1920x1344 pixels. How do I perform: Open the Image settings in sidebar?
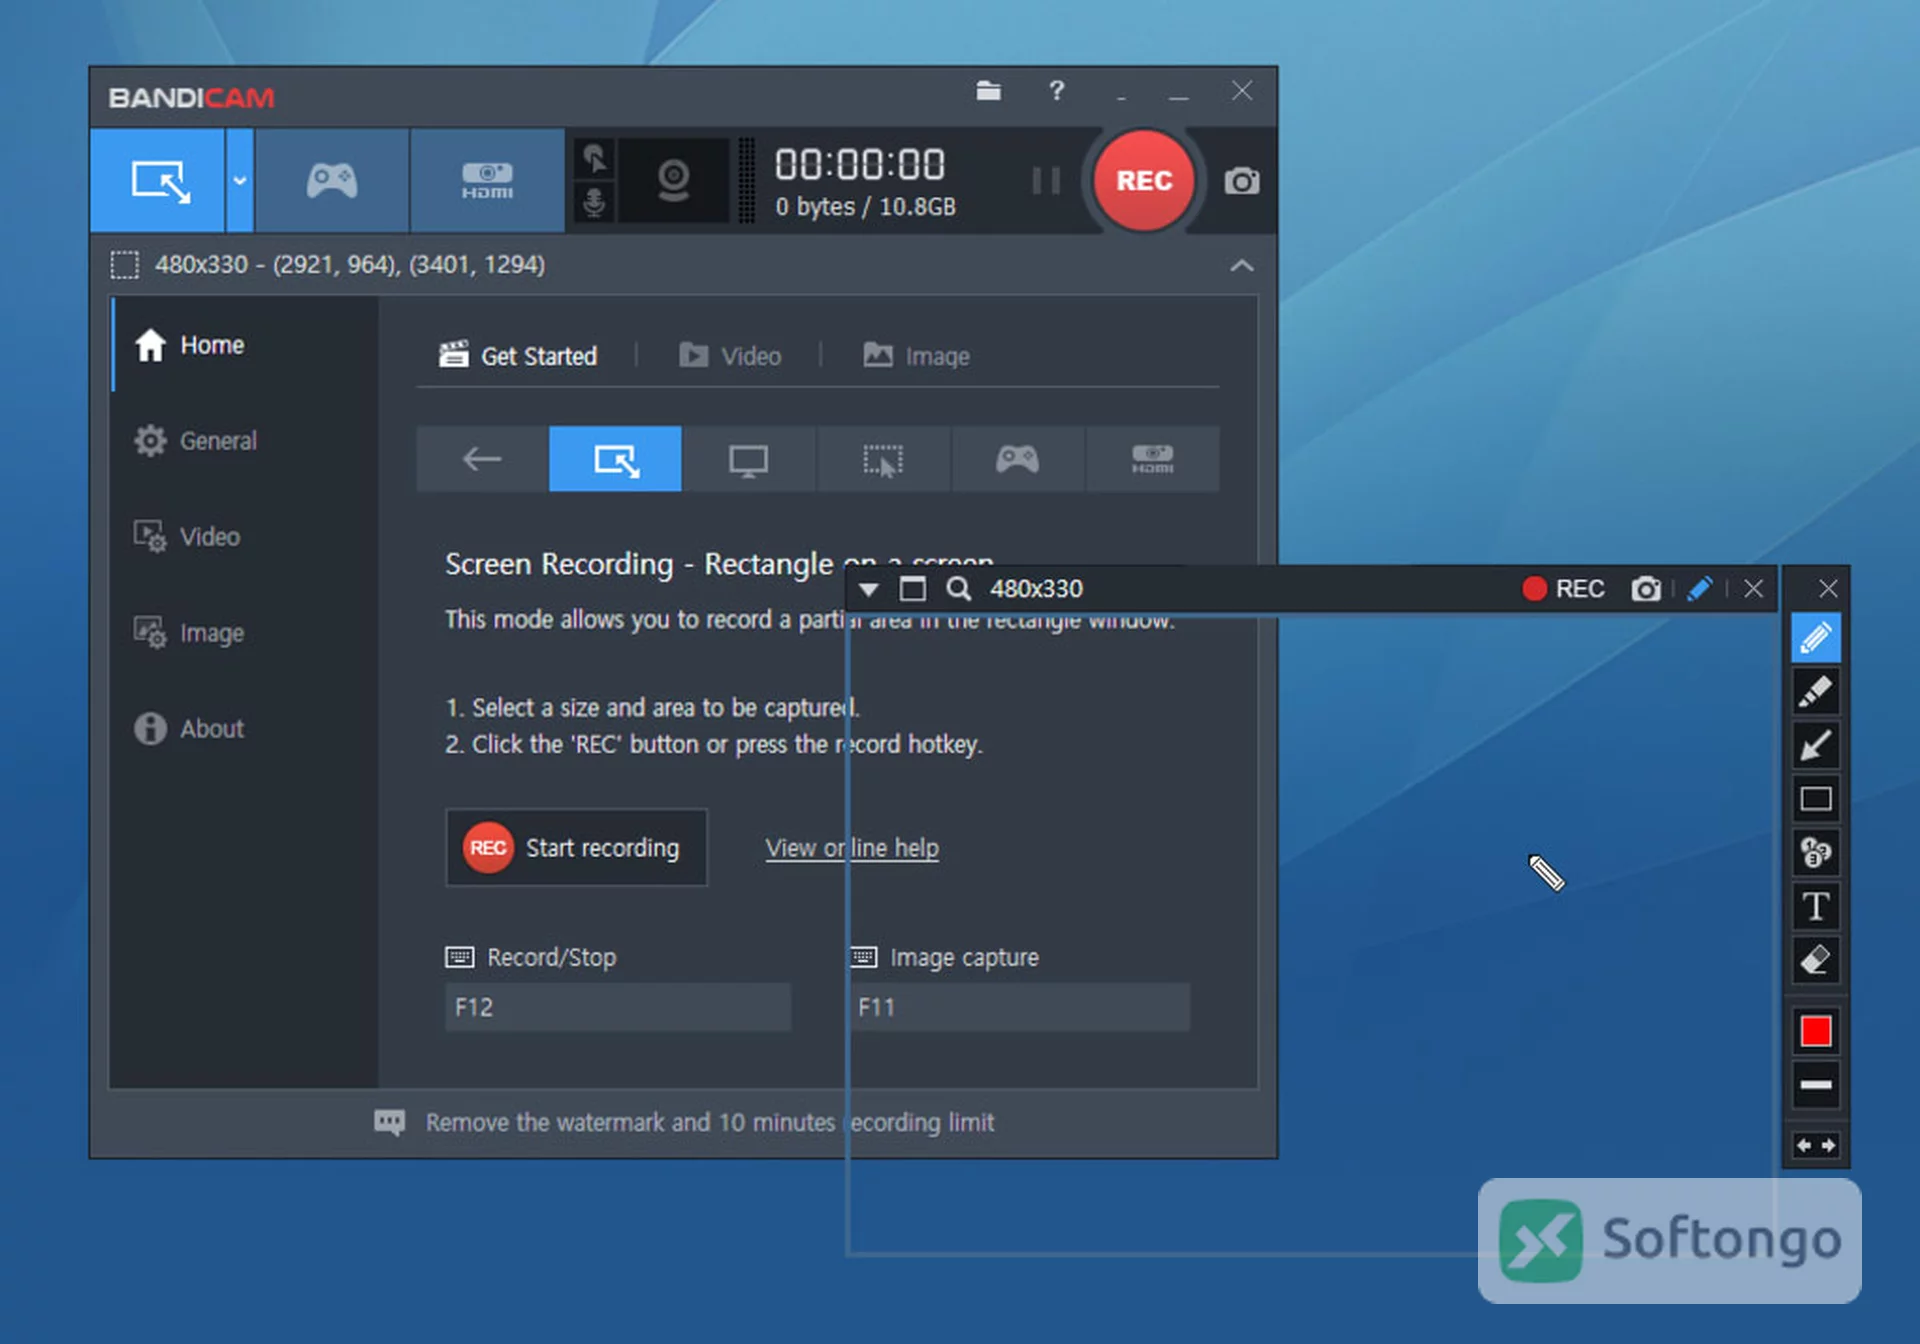tap(245, 633)
